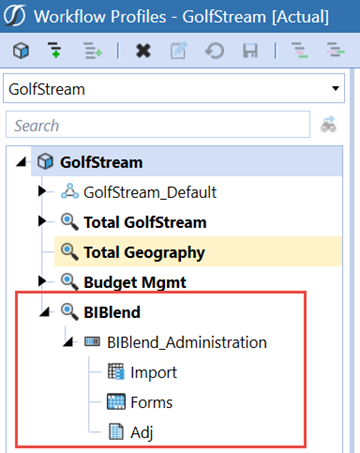The width and height of the screenshot is (360, 453).
Task: Click the floppy disk save icon
Action: pyautogui.click(x=250, y=51)
